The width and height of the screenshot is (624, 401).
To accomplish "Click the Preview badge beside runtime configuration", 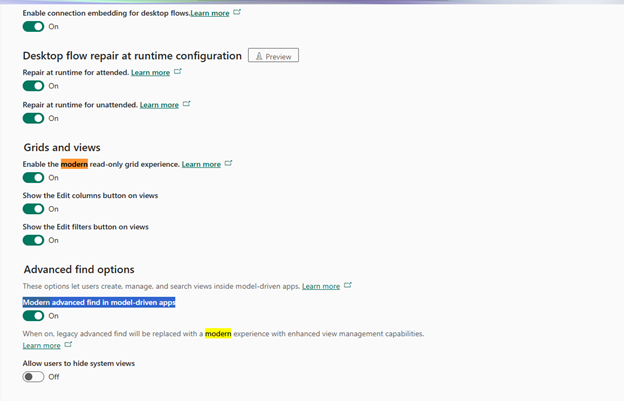I will pyautogui.click(x=273, y=55).
